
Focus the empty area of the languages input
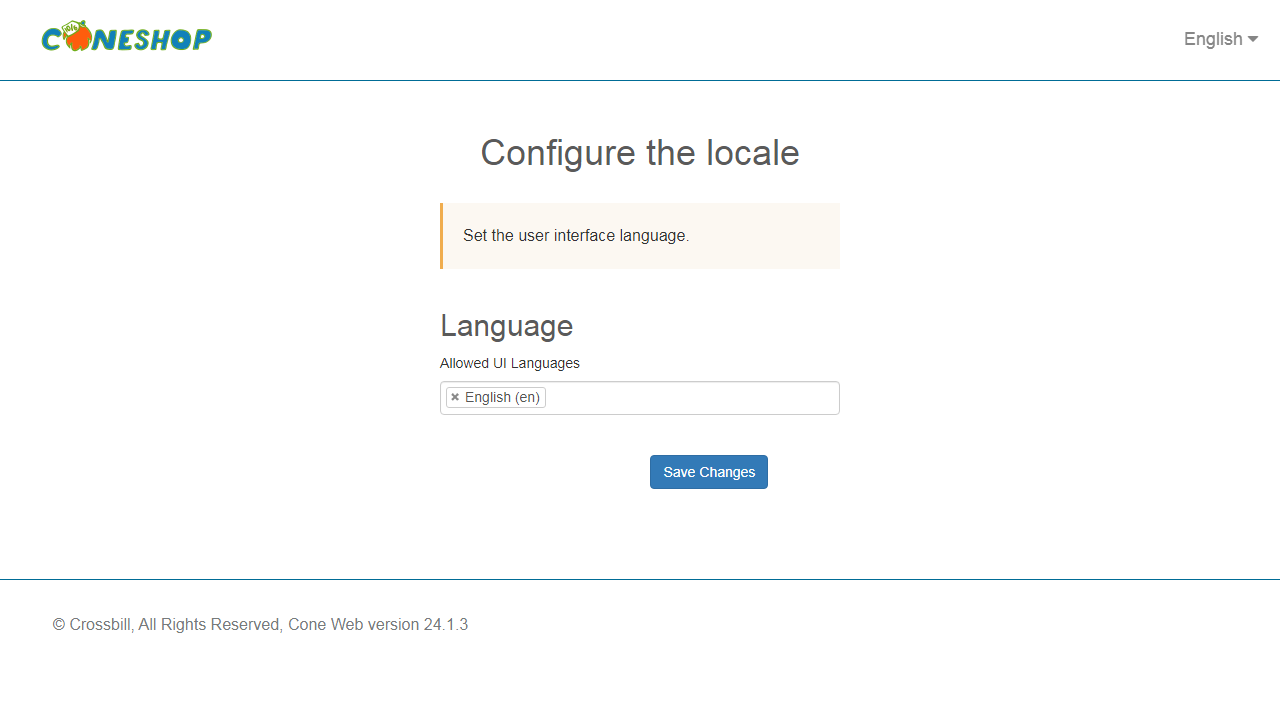click(x=692, y=397)
